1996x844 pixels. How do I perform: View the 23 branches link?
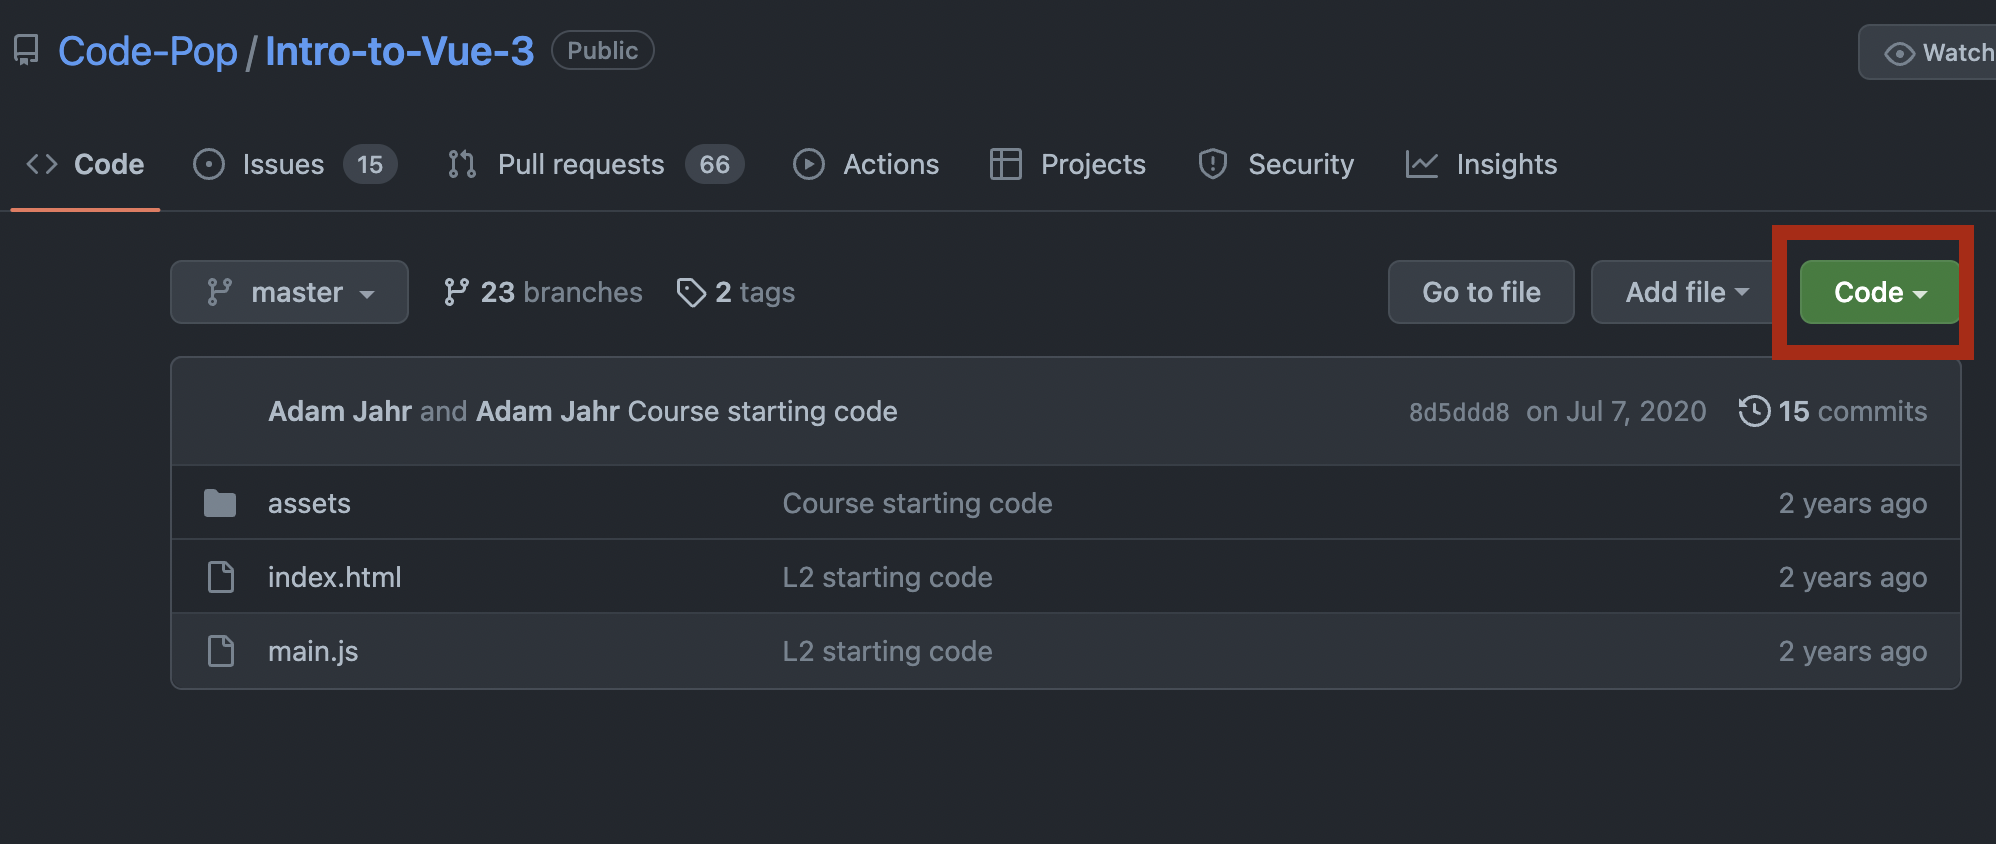pyautogui.click(x=543, y=292)
